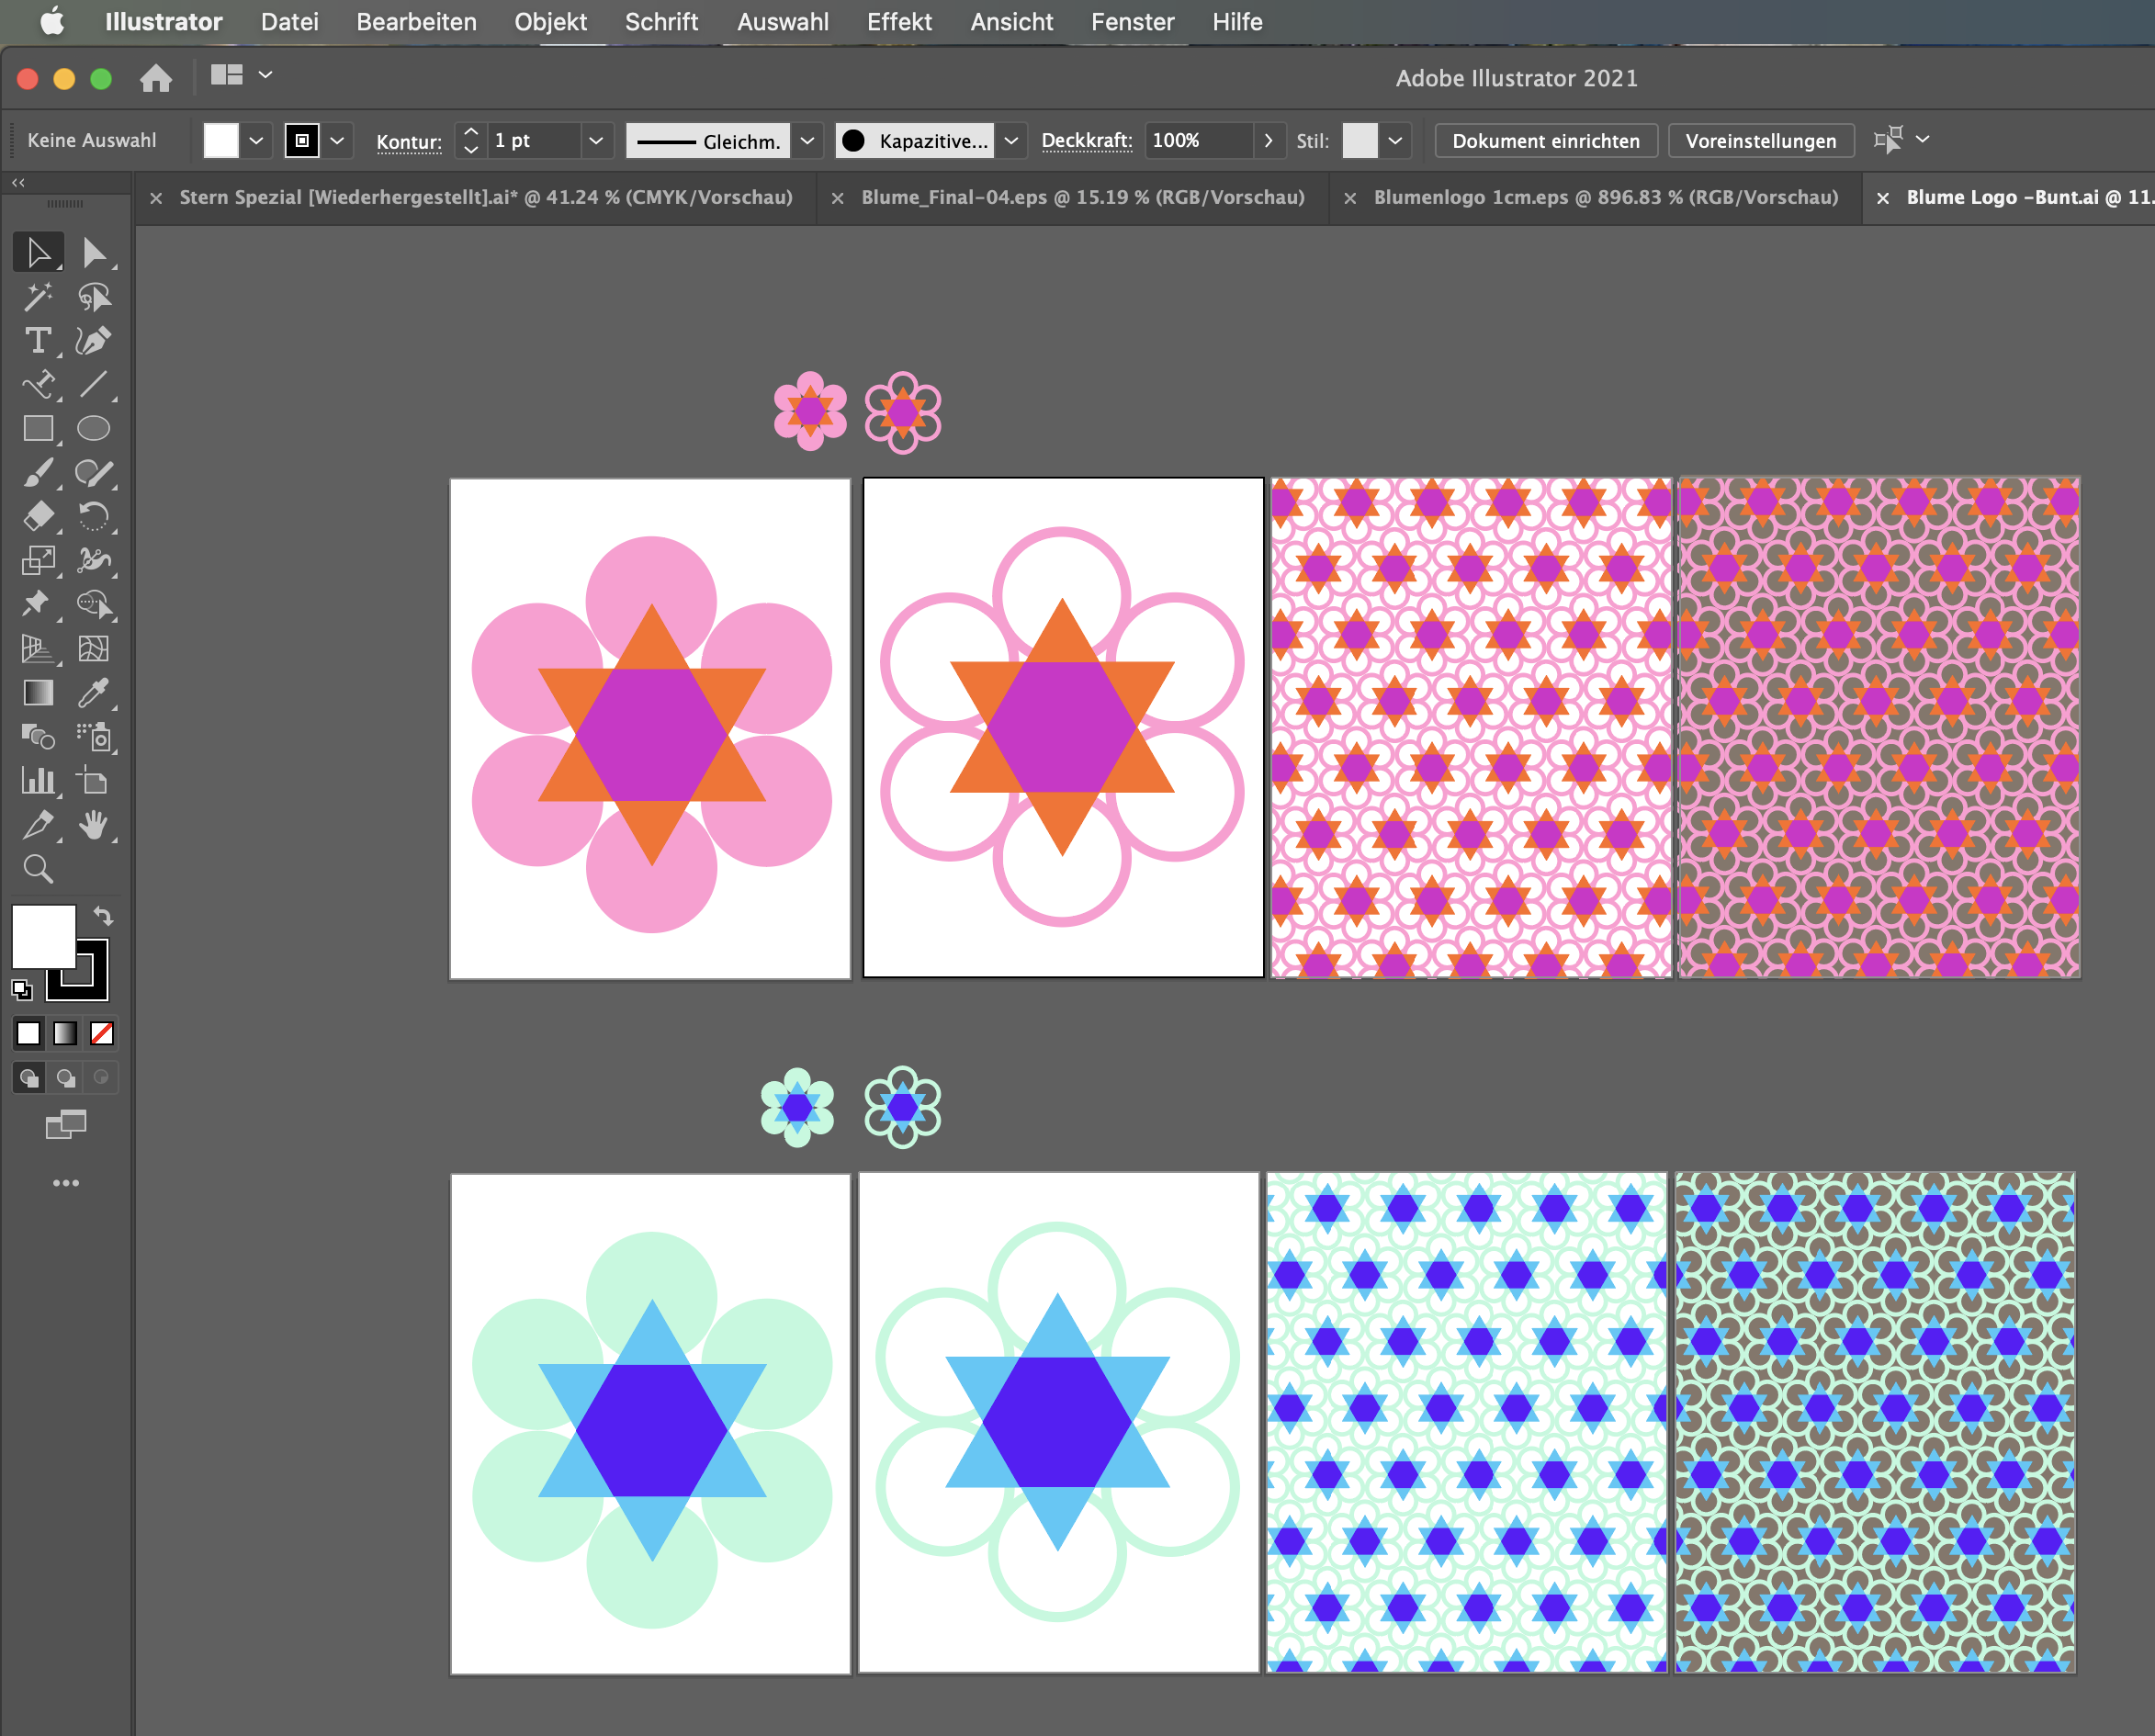The height and width of the screenshot is (1736, 2155).
Task: Click the Voreinstellungen button
Action: (1760, 141)
